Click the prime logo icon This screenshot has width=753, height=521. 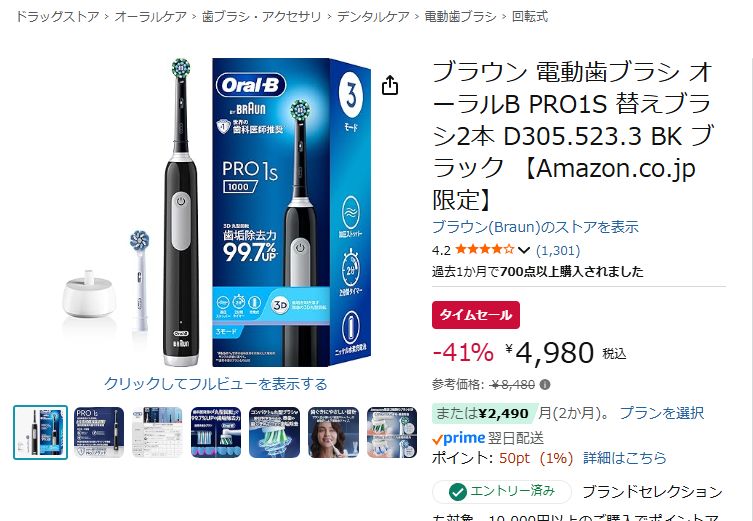(458, 438)
